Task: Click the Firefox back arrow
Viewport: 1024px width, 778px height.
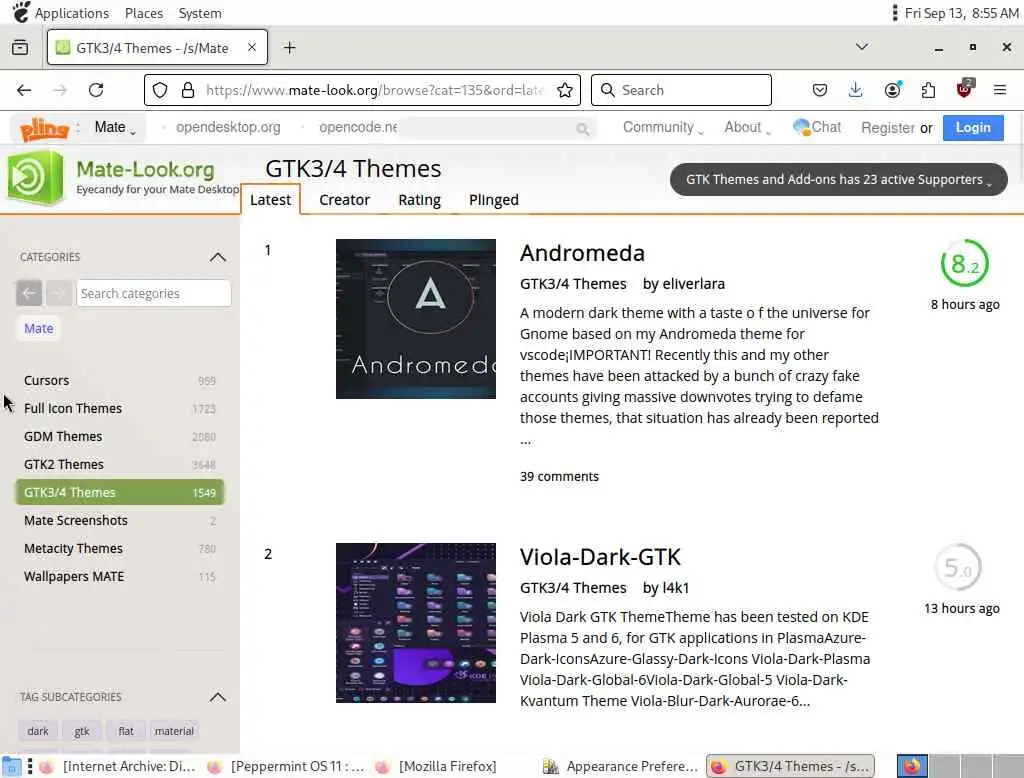Action: [x=24, y=90]
